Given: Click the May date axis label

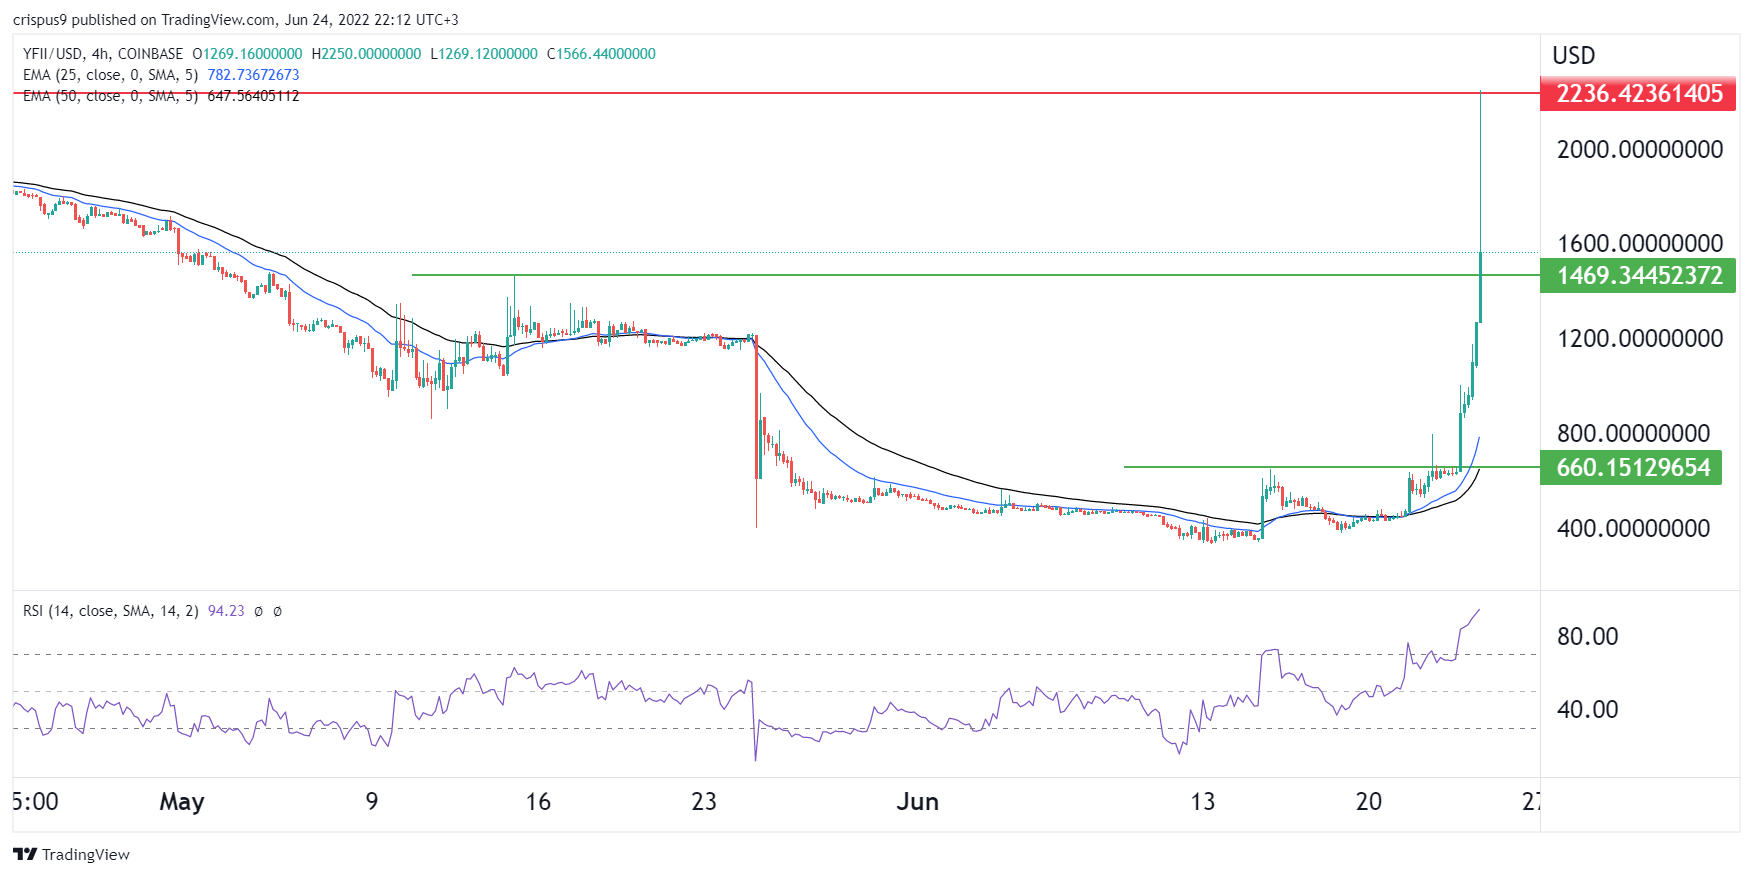Looking at the screenshot, I should (182, 802).
